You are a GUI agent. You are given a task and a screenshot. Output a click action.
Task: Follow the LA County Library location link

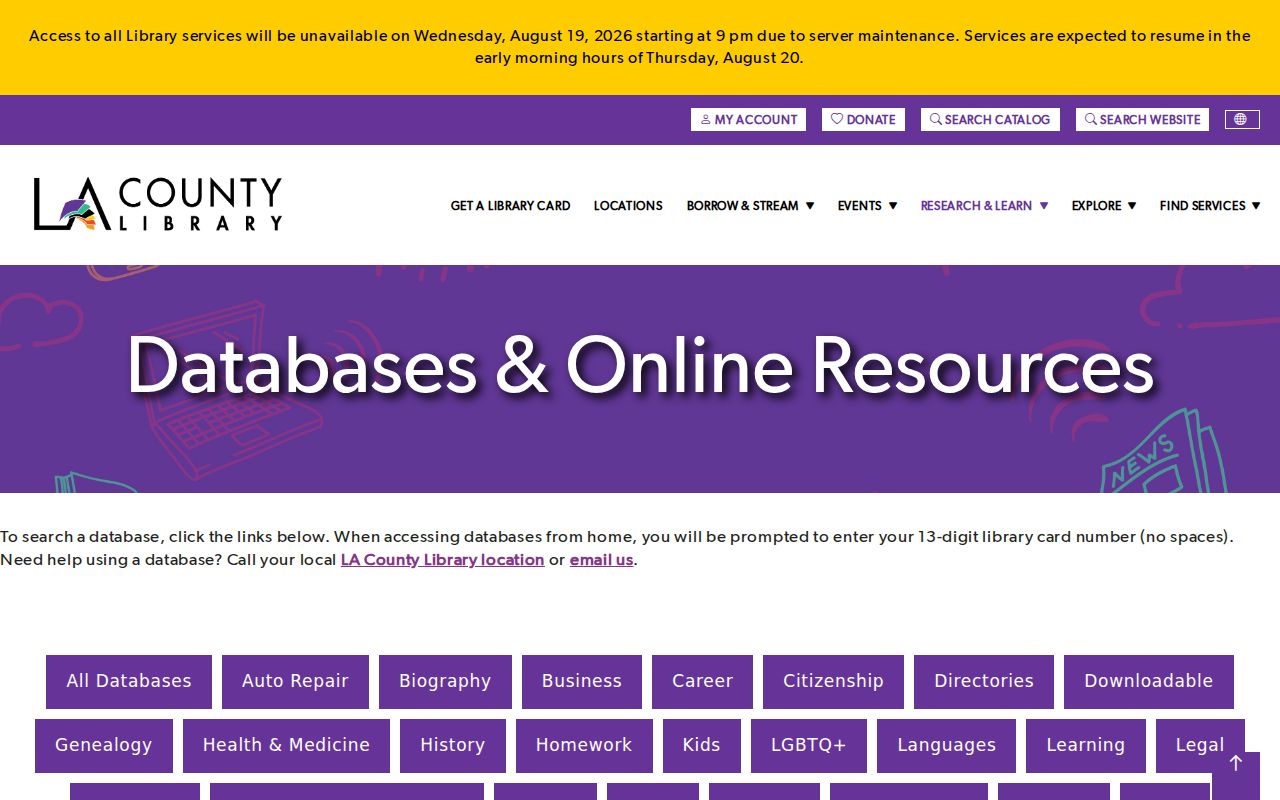pyautogui.click(x=442, y=560)
